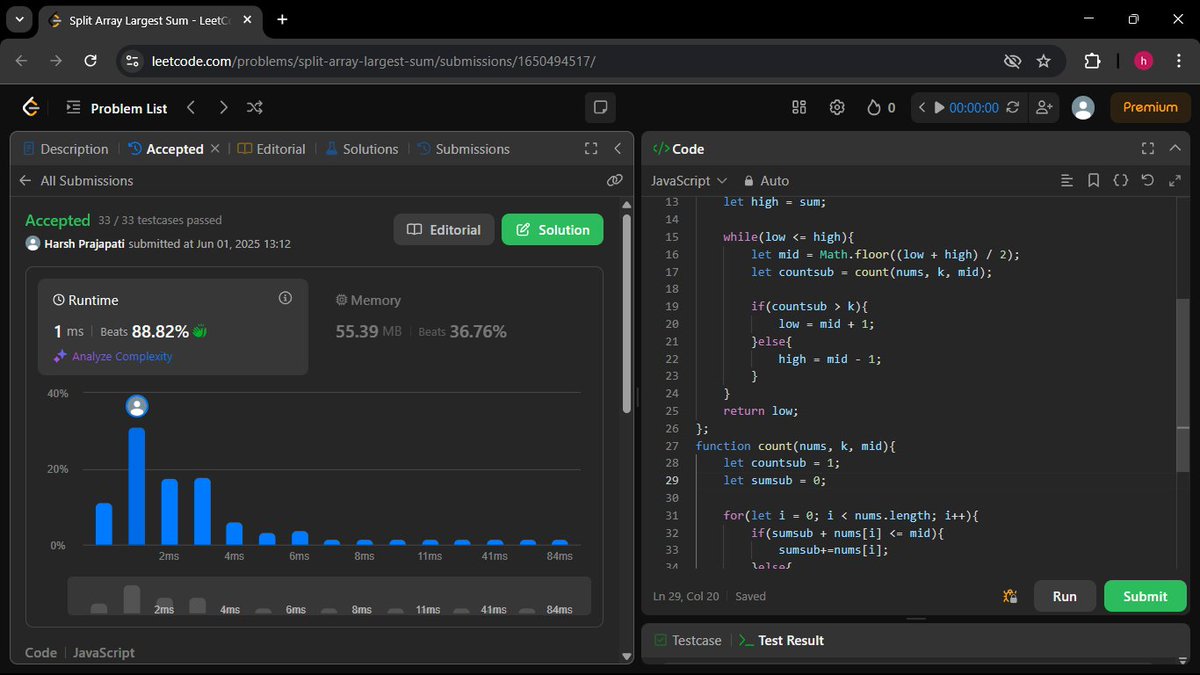
Task: Click the green Solution button
Action: pyautogui.click(x=552, y=230)
